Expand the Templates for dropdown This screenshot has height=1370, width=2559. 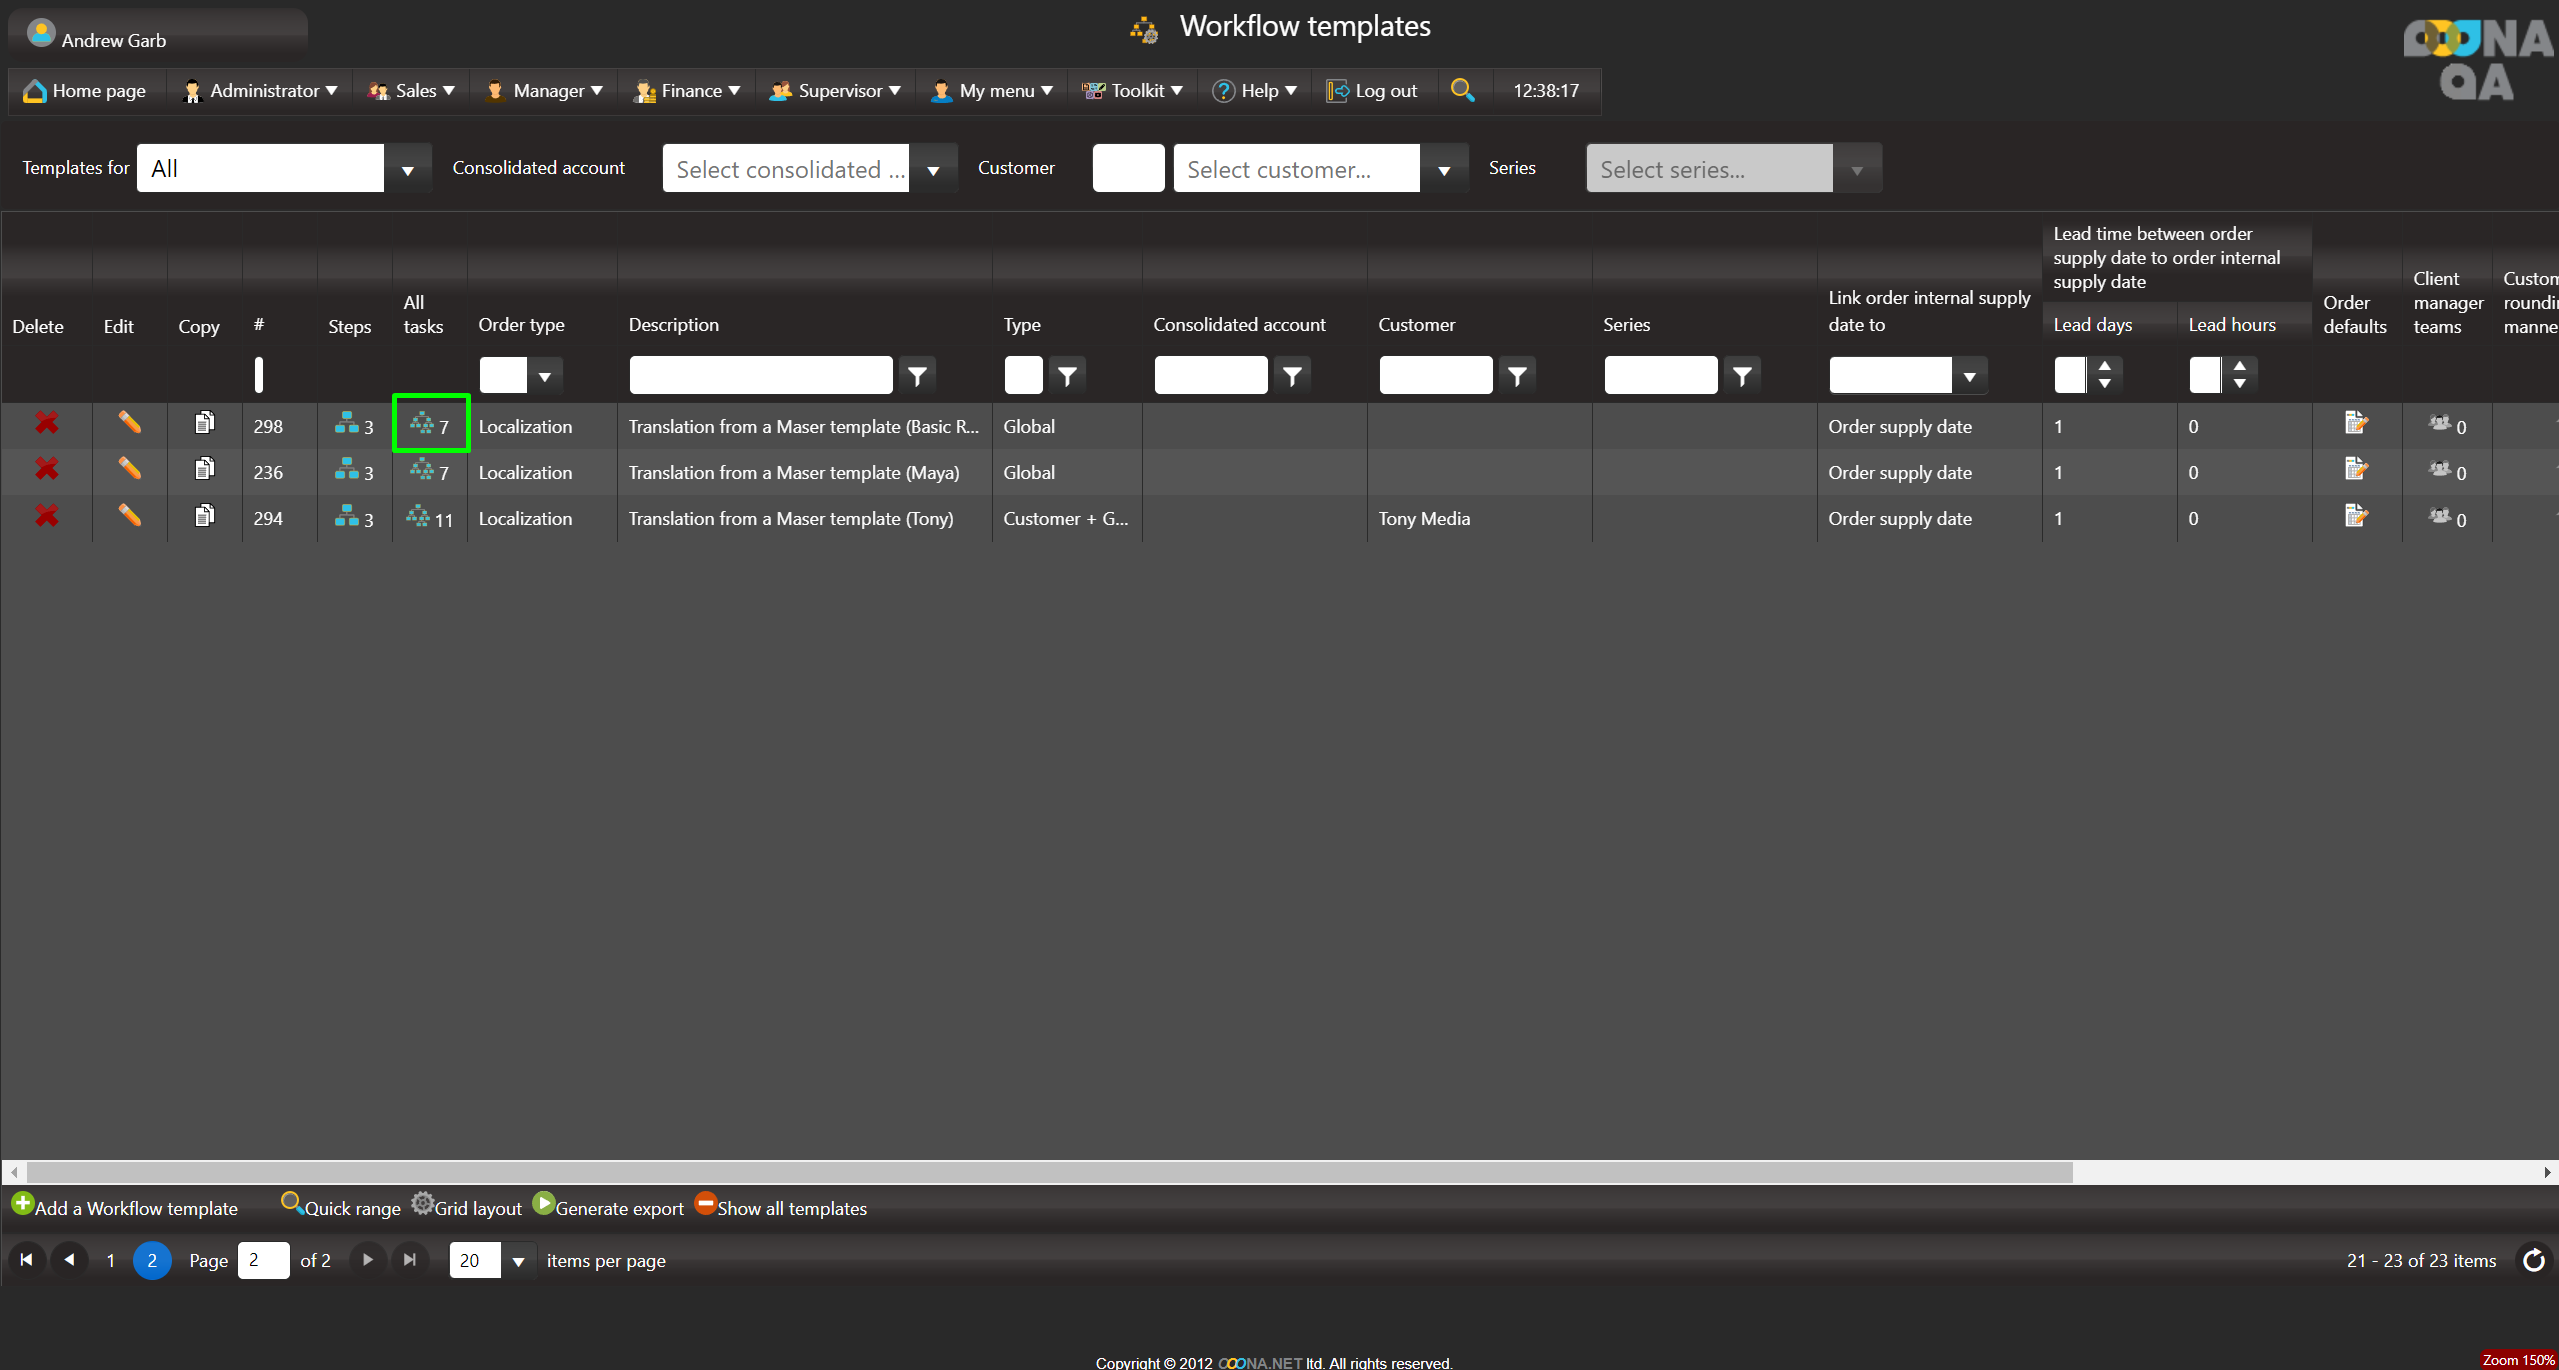(x=407, y=169)
